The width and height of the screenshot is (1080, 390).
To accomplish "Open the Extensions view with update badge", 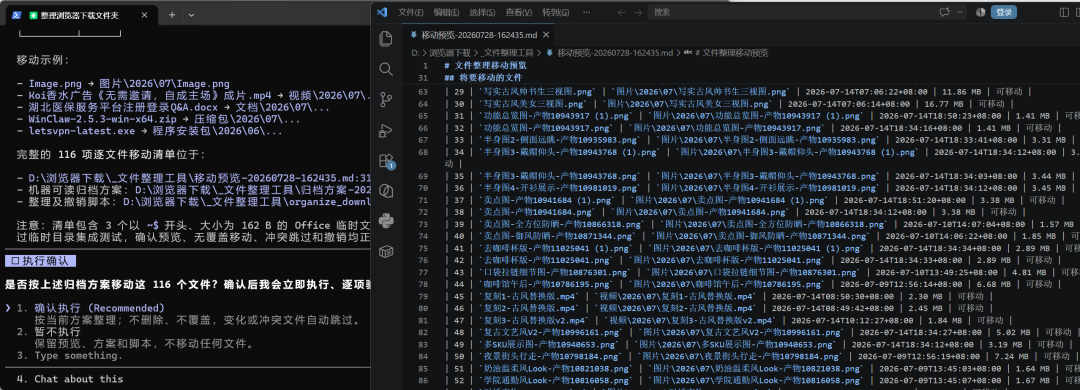I will 386,161.
